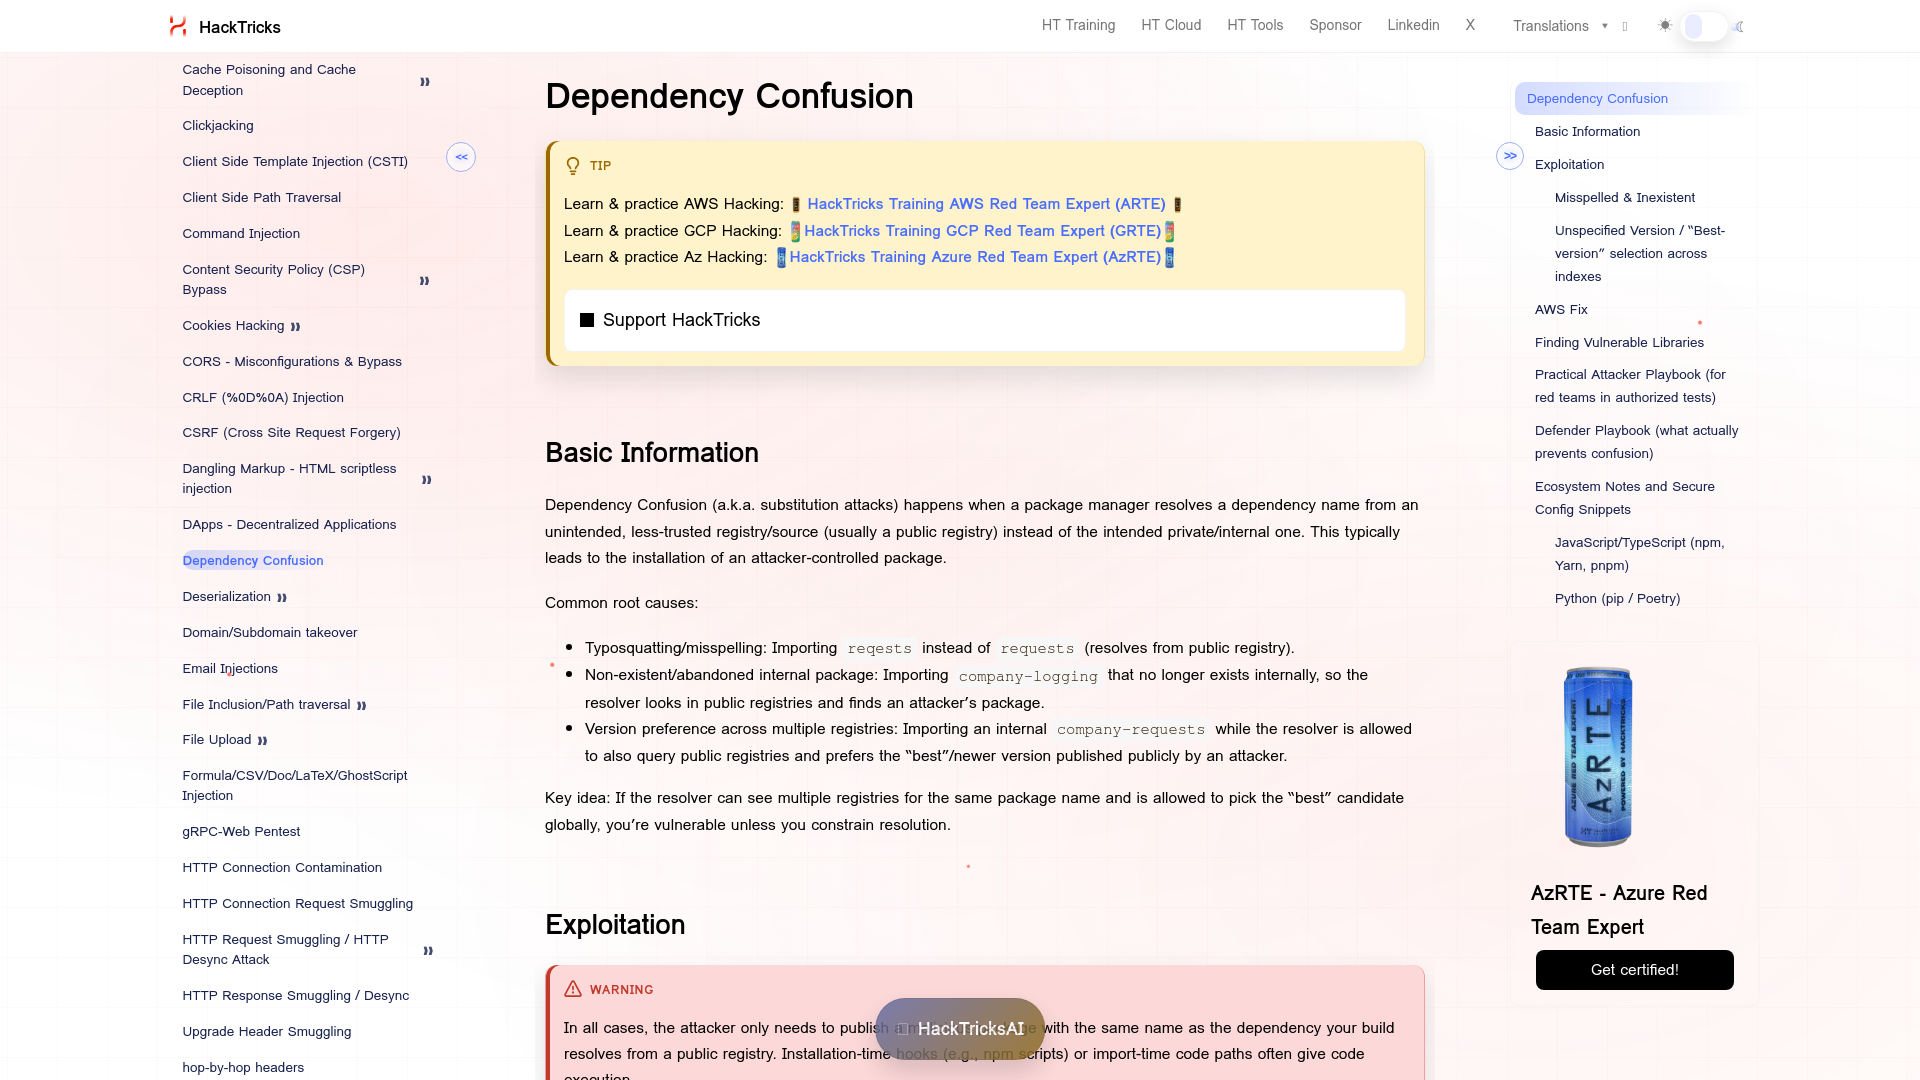1920x1080 pixels.
Task: Toggle the light/dark theme switch
Action: tap(1702, 27)
